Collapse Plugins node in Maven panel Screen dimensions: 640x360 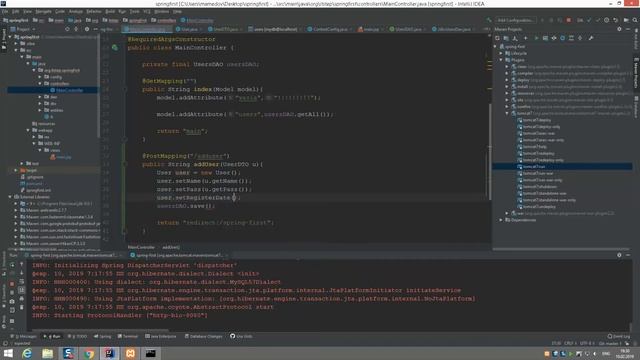click(x=502, y=60)
